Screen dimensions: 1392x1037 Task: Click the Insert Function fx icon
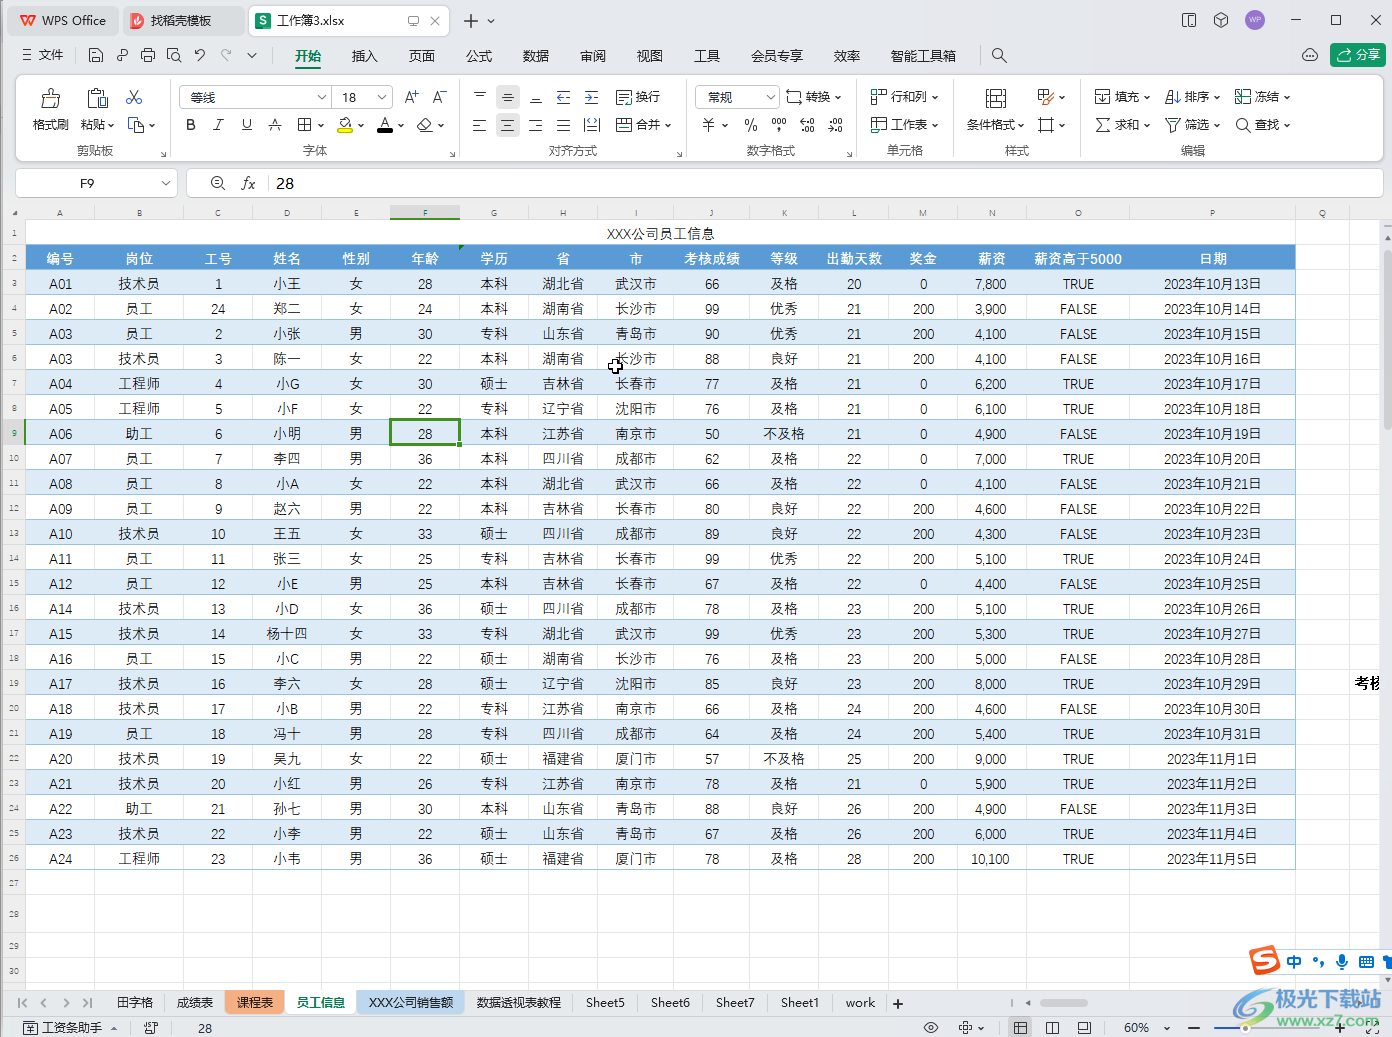pyautogui.click(x=248, y=183)
